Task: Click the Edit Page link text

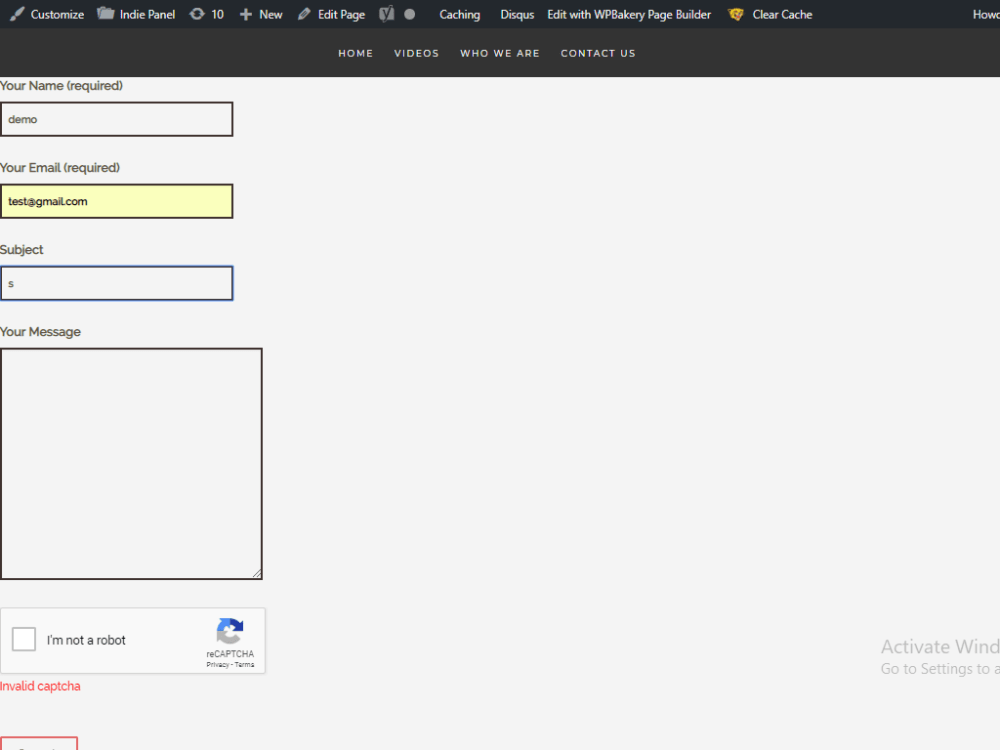Action: point(341,14)
